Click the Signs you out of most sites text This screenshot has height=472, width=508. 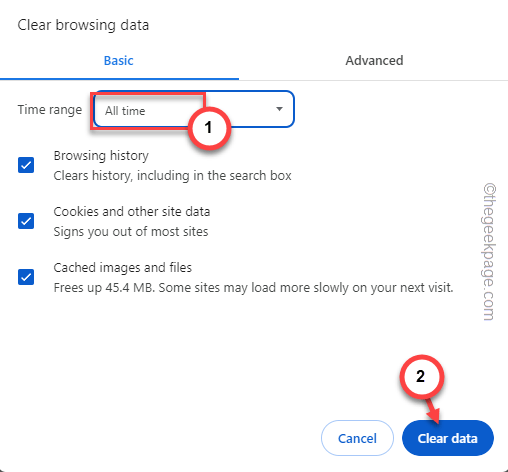tap(131, 232)
